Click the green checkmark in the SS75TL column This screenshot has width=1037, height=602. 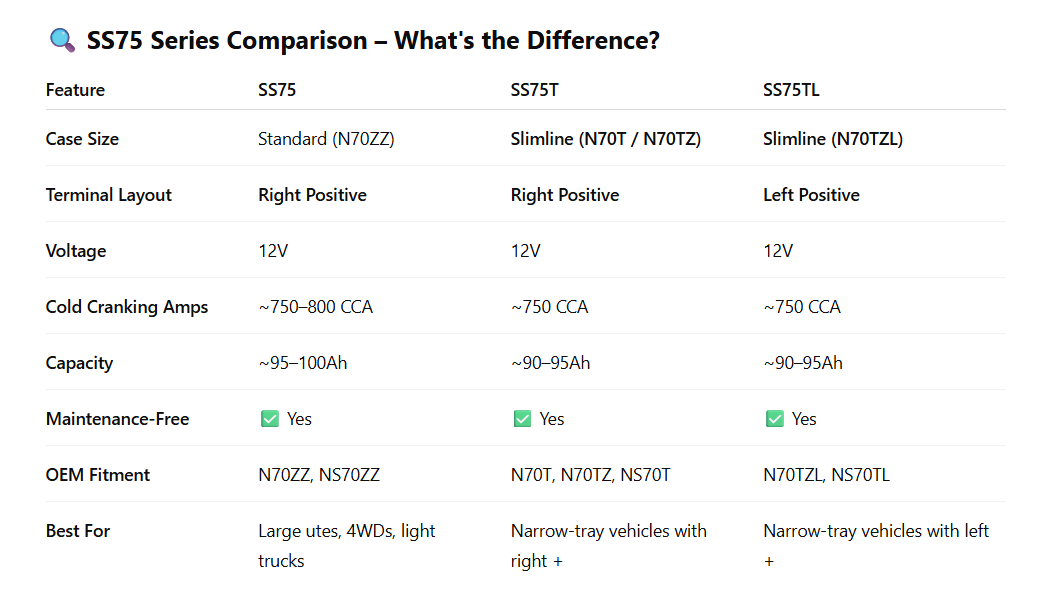coord(774,419)
